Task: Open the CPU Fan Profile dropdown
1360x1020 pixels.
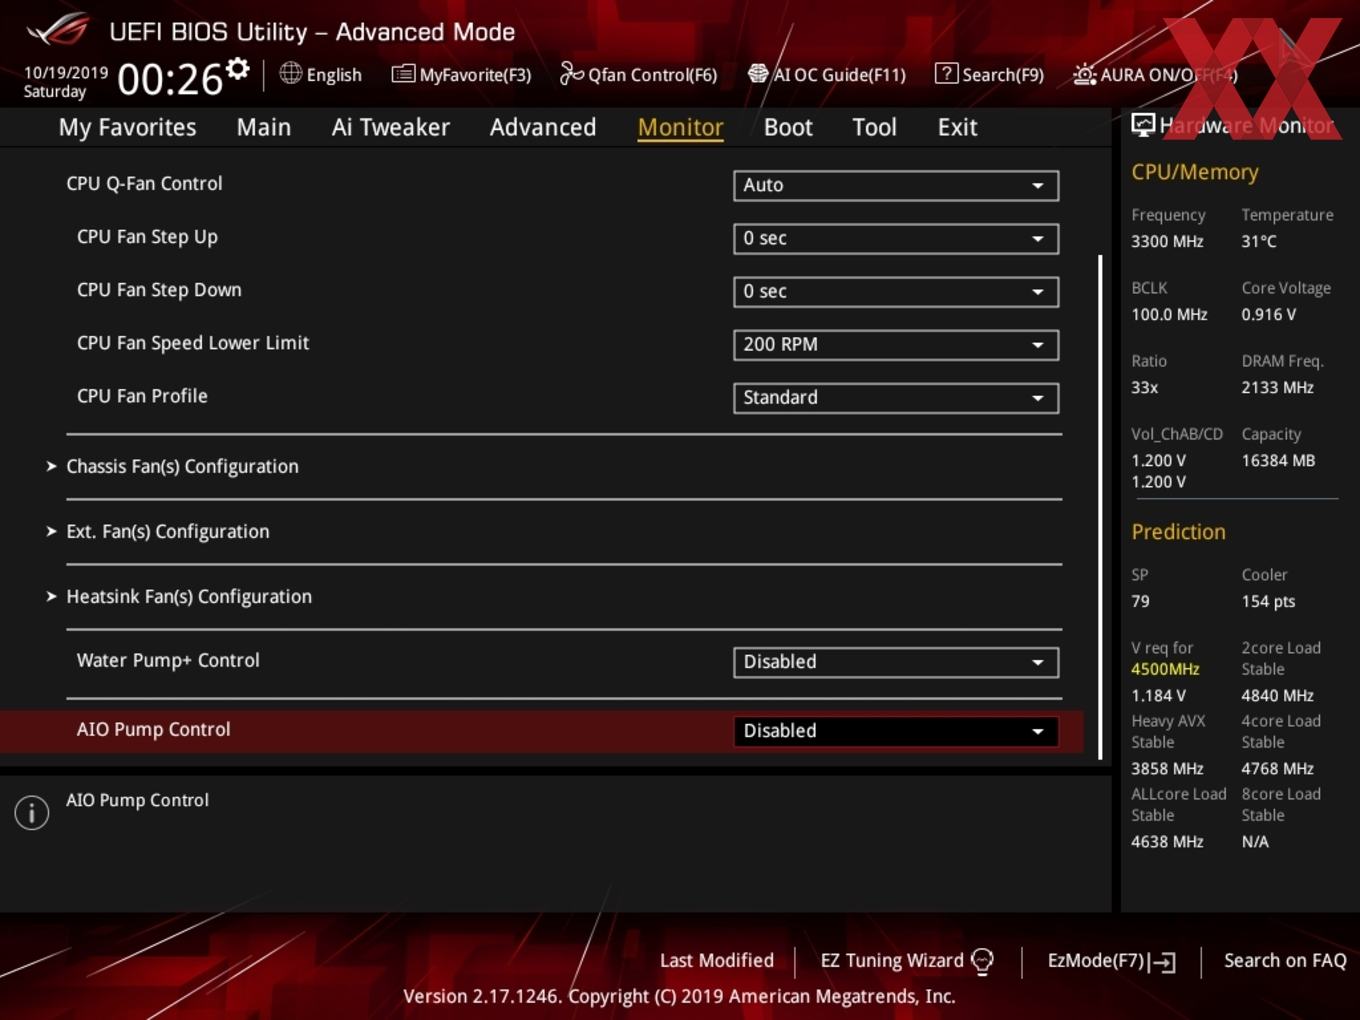Action: click(896, 397)
